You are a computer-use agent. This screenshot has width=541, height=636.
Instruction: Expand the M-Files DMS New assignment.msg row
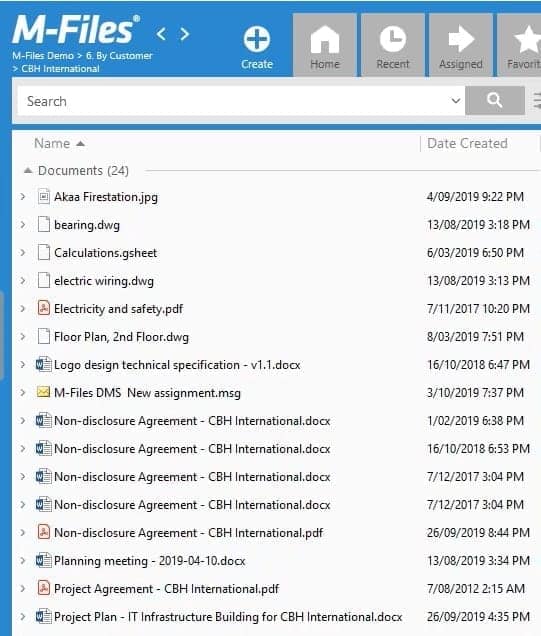(x=23, y=393)
